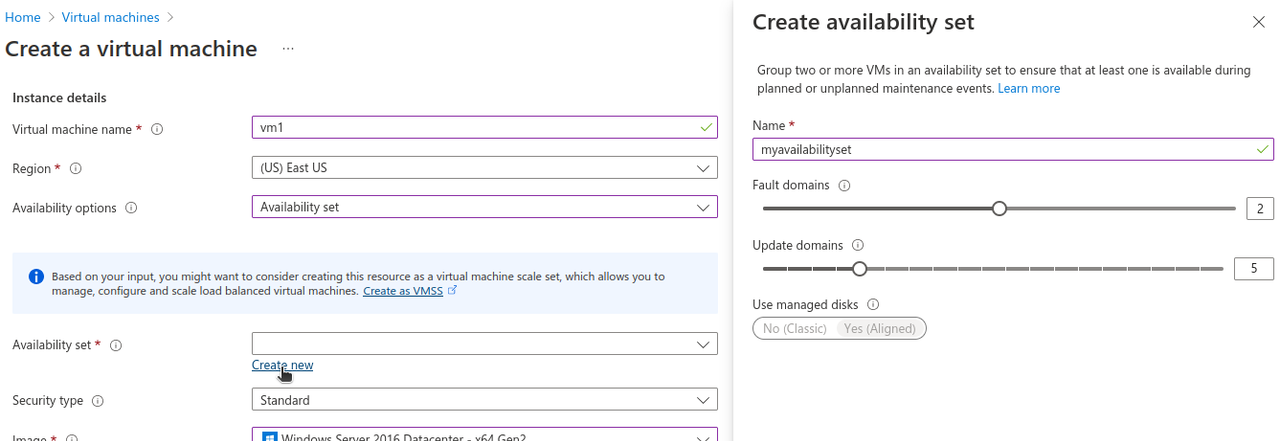This screenshot has height=441, width=1280.
Task: Expand the Availability options dropdown
Action: point(484,207)
